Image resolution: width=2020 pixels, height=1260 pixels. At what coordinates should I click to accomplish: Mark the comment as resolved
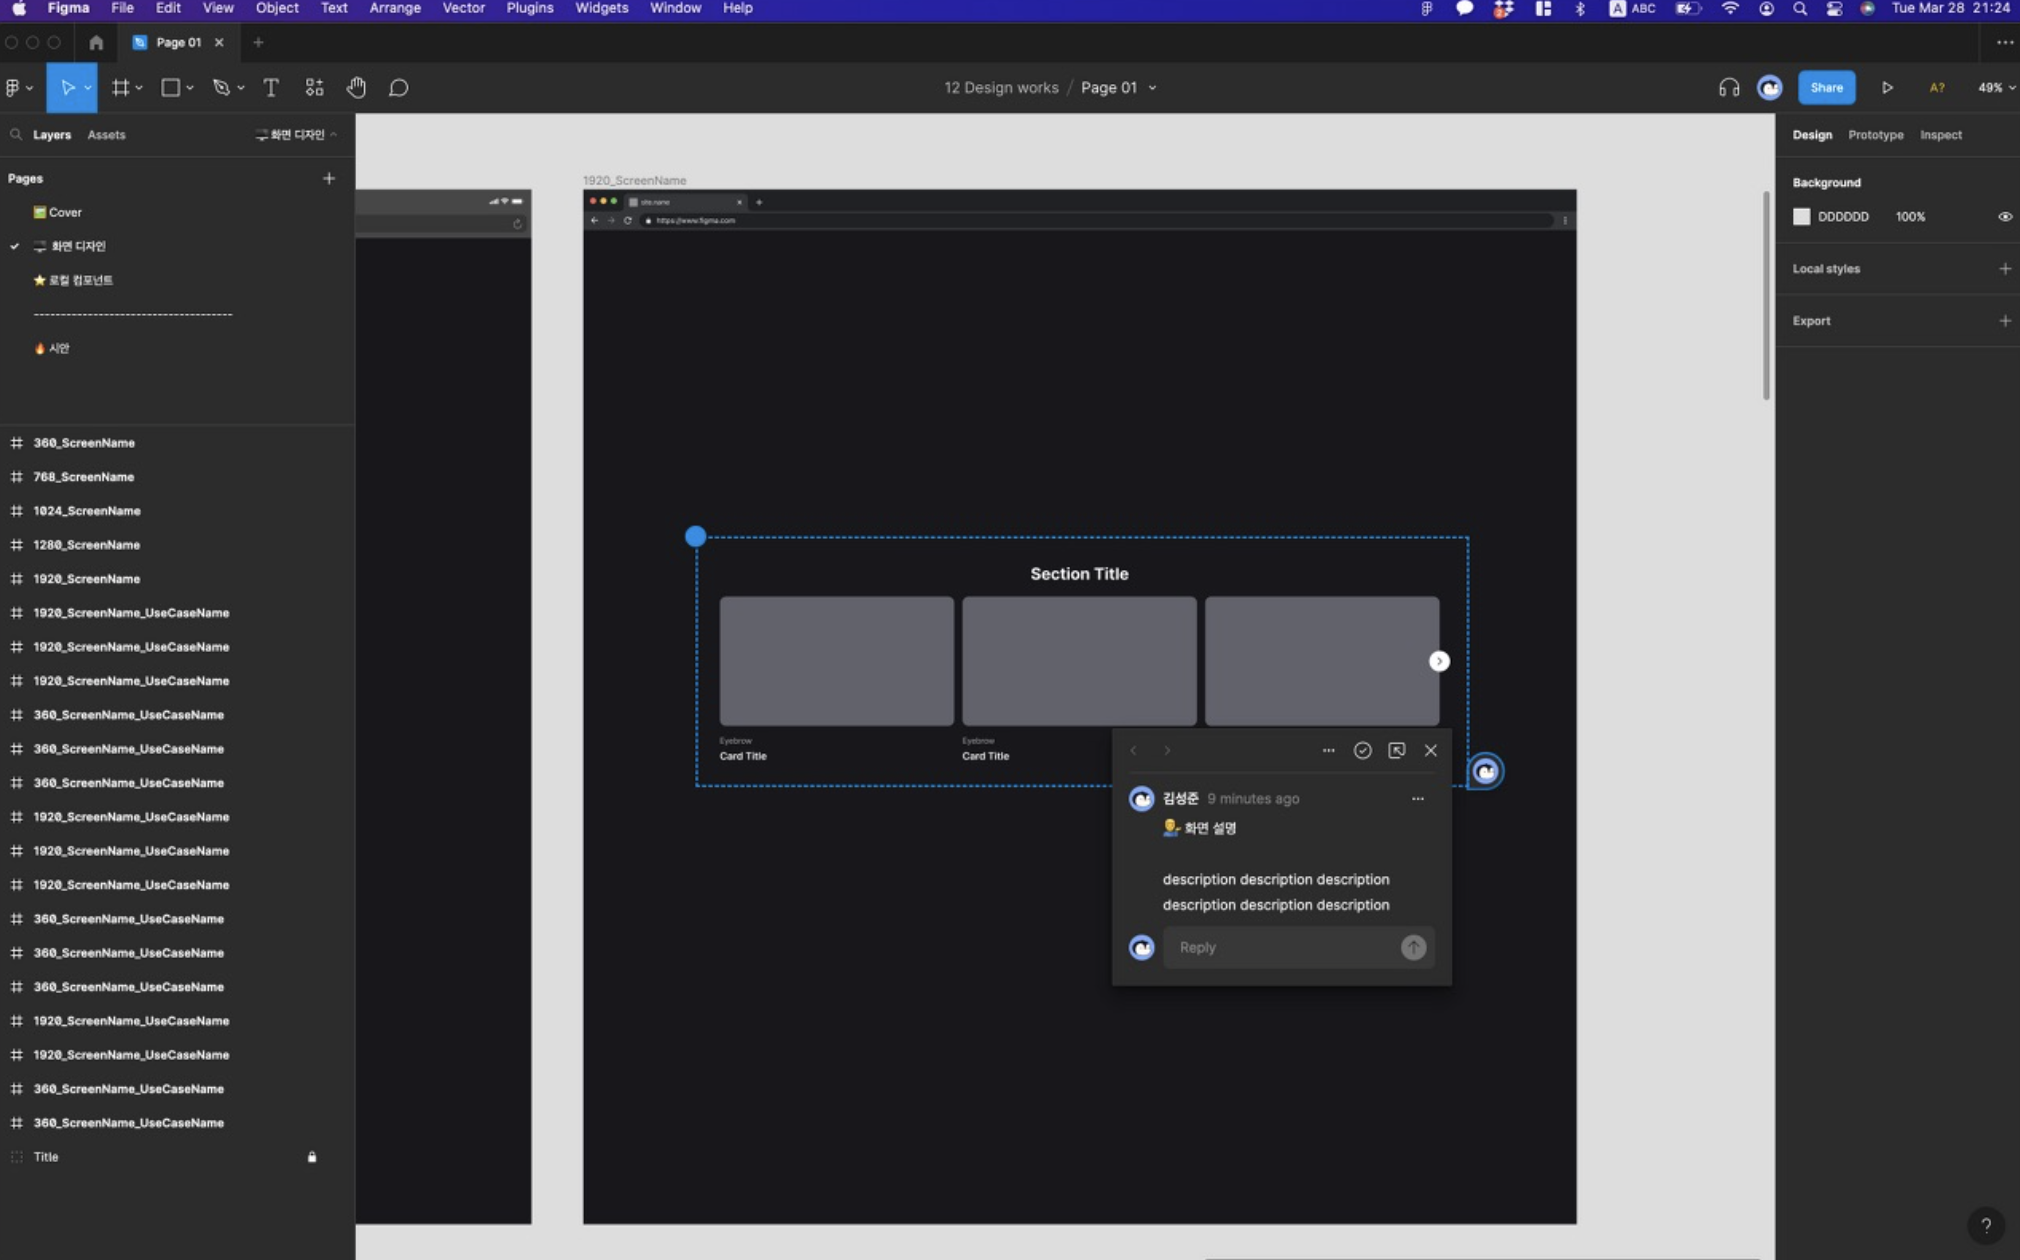coord(1362,750)
